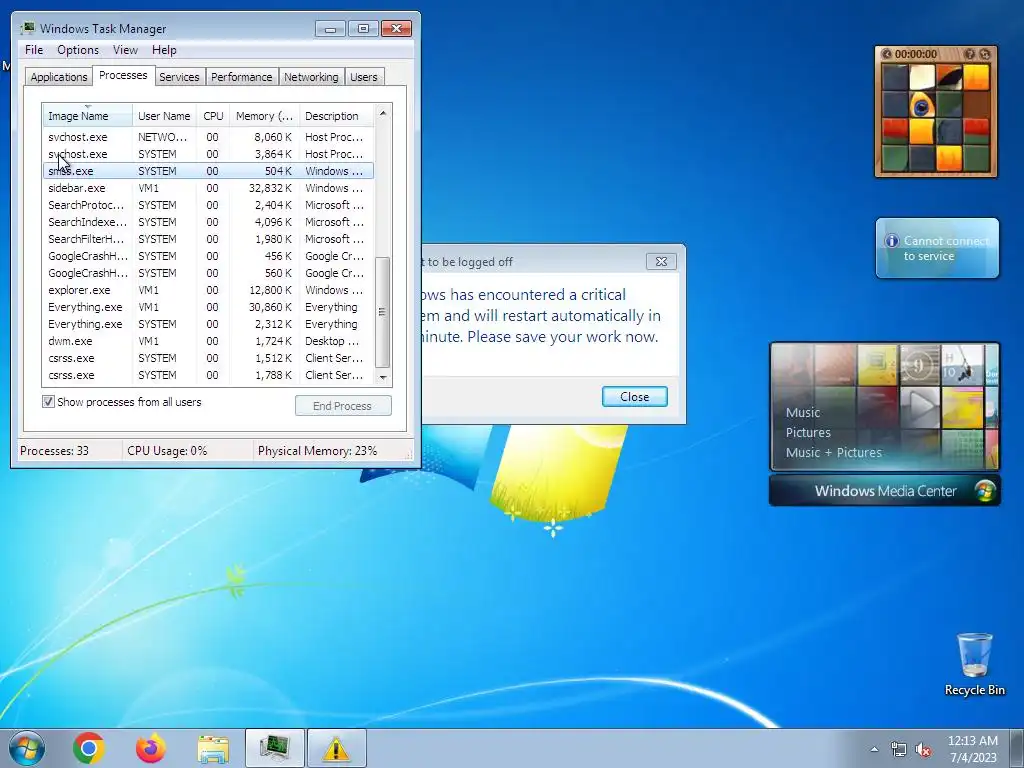Select Everything.exe run by VM1
The image size is (1024, 768).
208,307
